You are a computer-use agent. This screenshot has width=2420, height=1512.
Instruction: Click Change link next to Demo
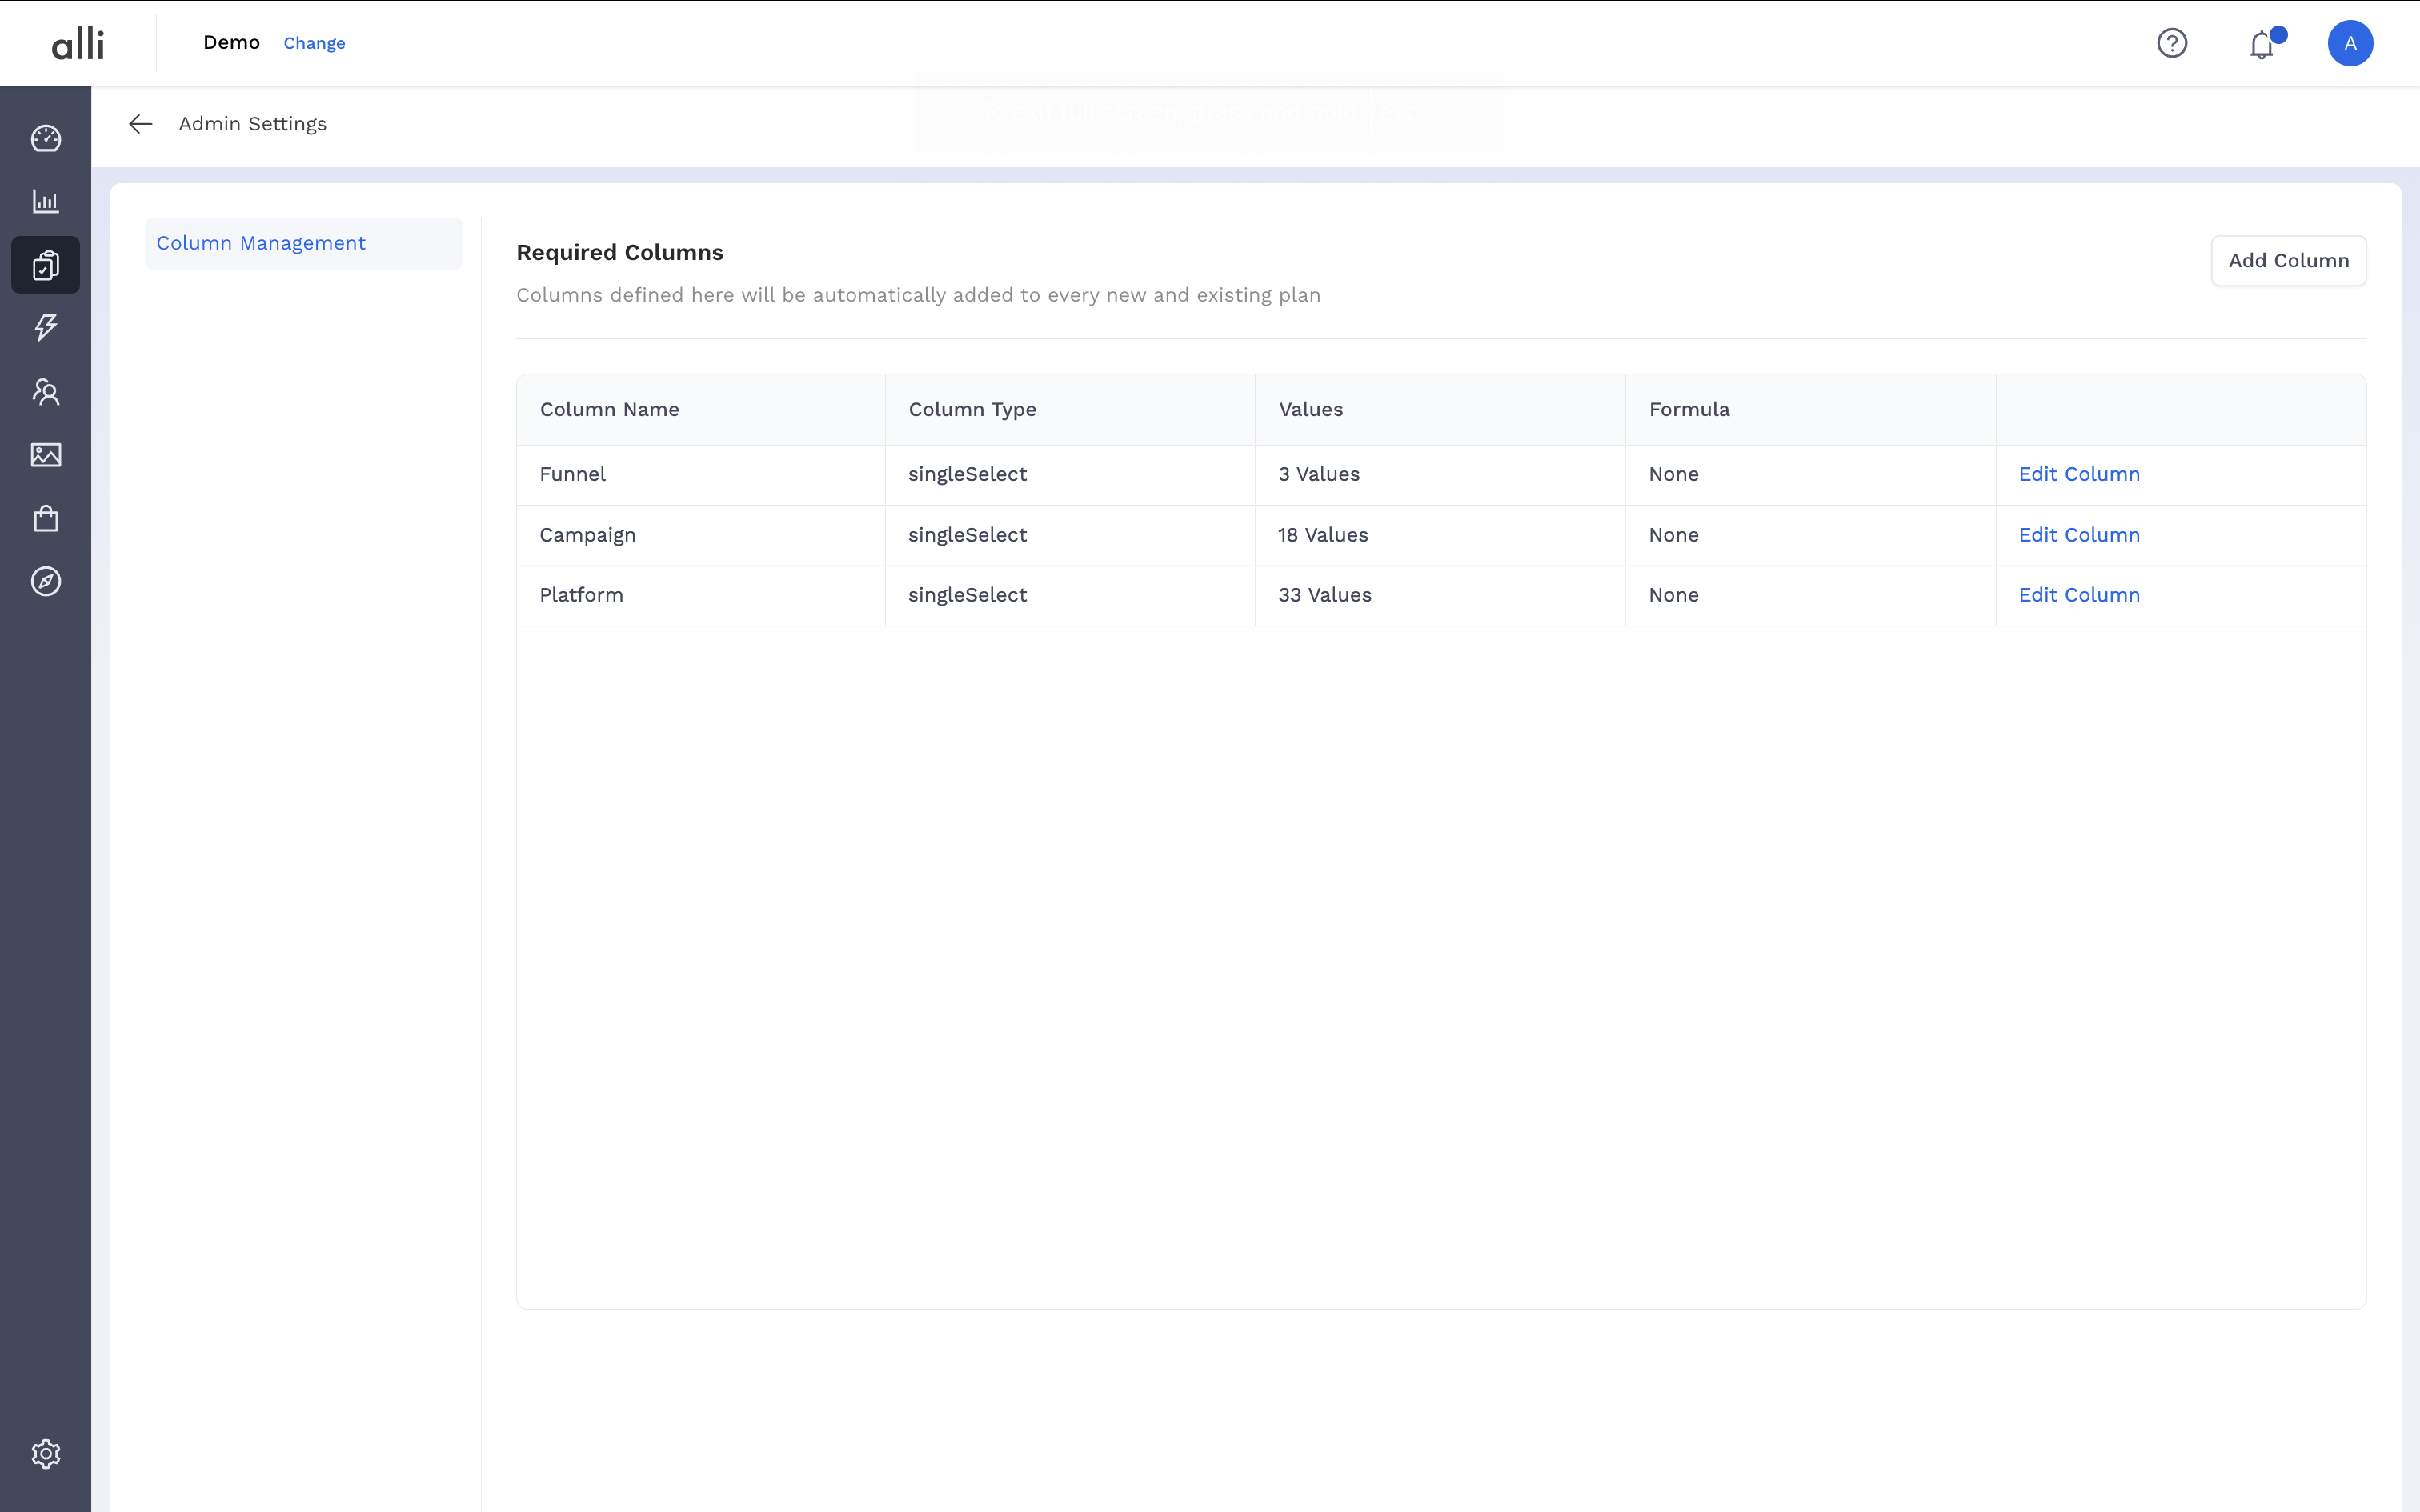pyautogui.click(x=314, y=43)
